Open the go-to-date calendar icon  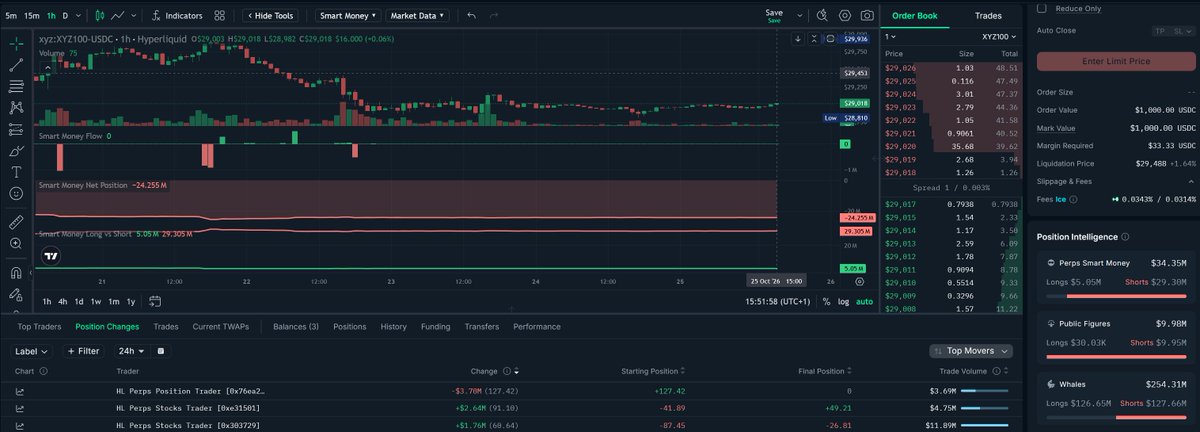[157, 301]
